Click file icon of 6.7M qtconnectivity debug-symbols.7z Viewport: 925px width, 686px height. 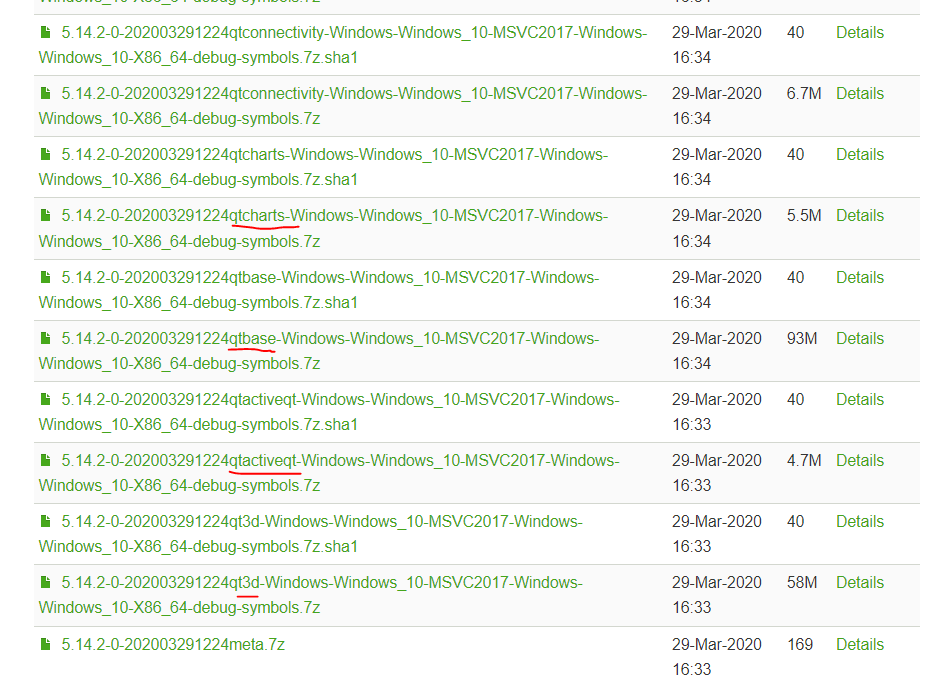(45, 94)
